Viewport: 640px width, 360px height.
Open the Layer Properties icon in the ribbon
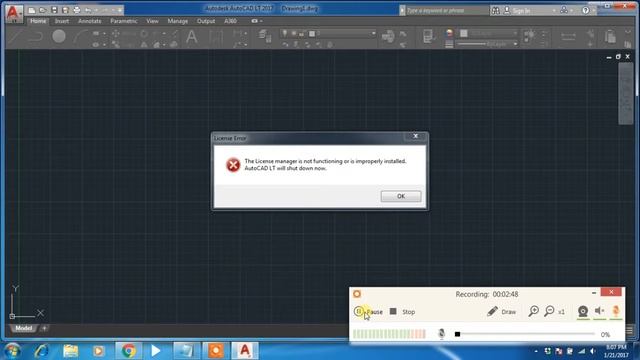tap(265, 36)
